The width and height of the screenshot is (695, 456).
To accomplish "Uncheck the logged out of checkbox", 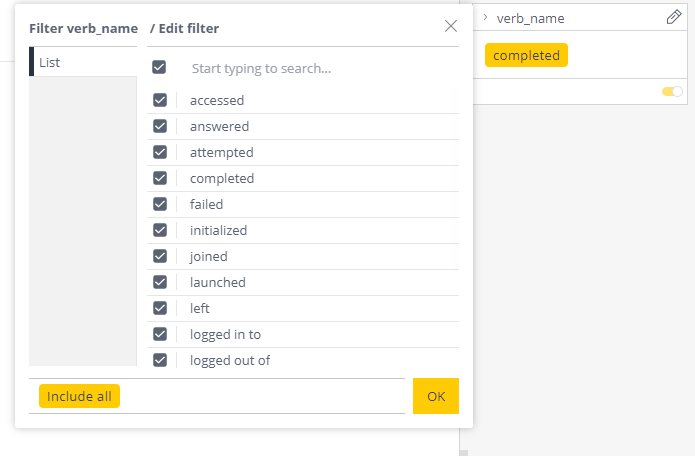I will tap(160, 360).
